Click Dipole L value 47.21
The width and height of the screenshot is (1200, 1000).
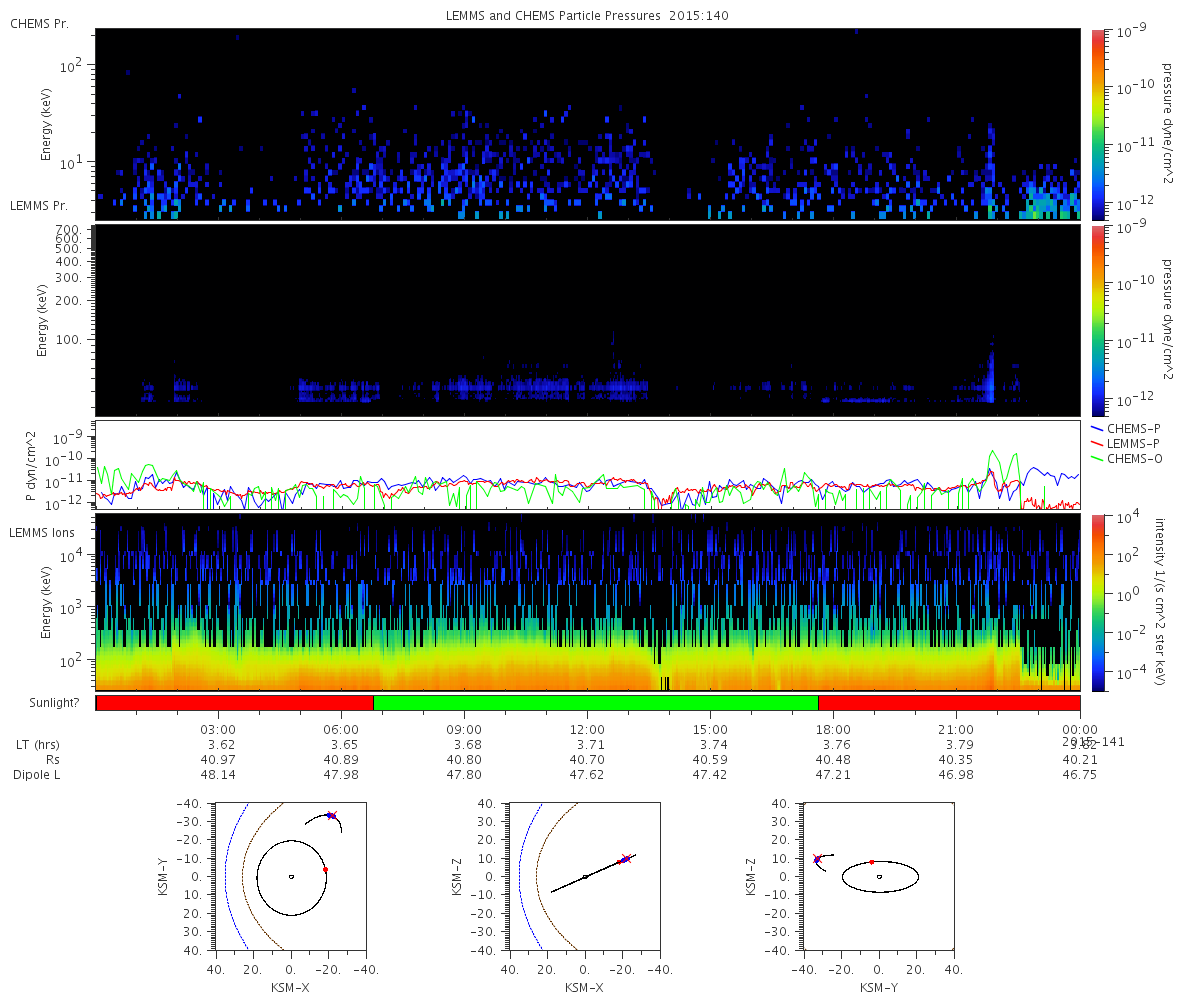click(834, 775)
